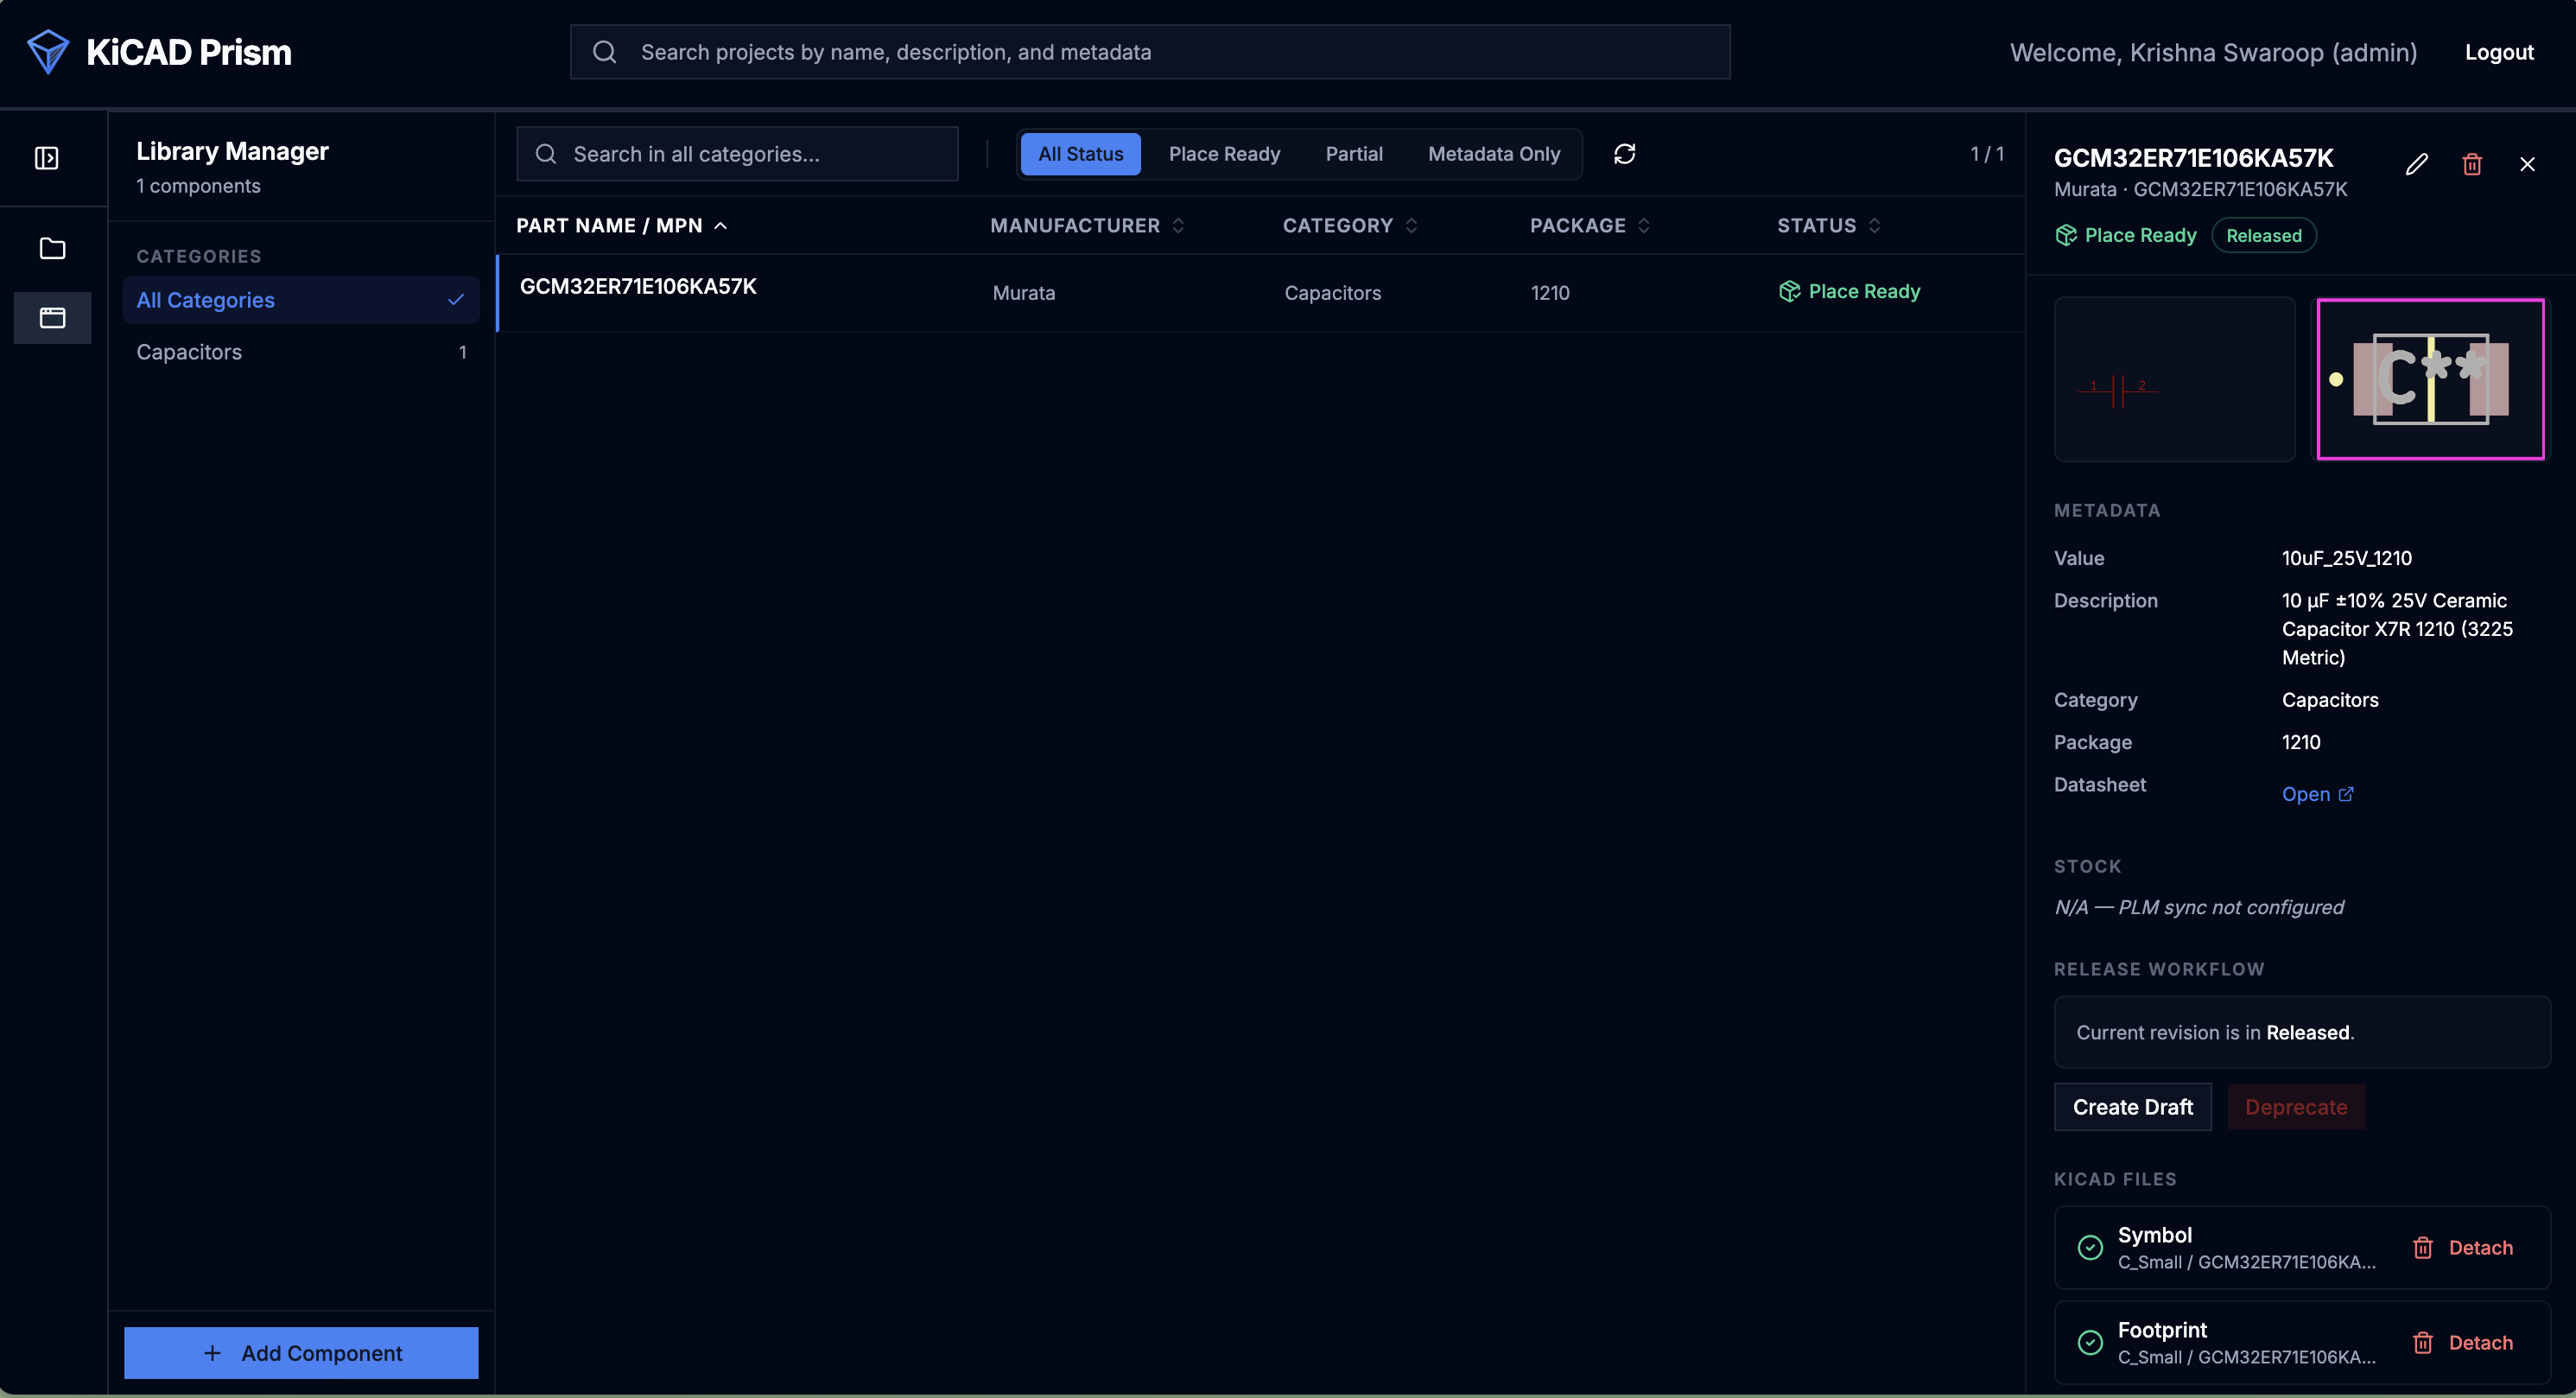The image size is (2576, 1398).
Task: Filter by Metadata Only status
Action: (1494, 154)
